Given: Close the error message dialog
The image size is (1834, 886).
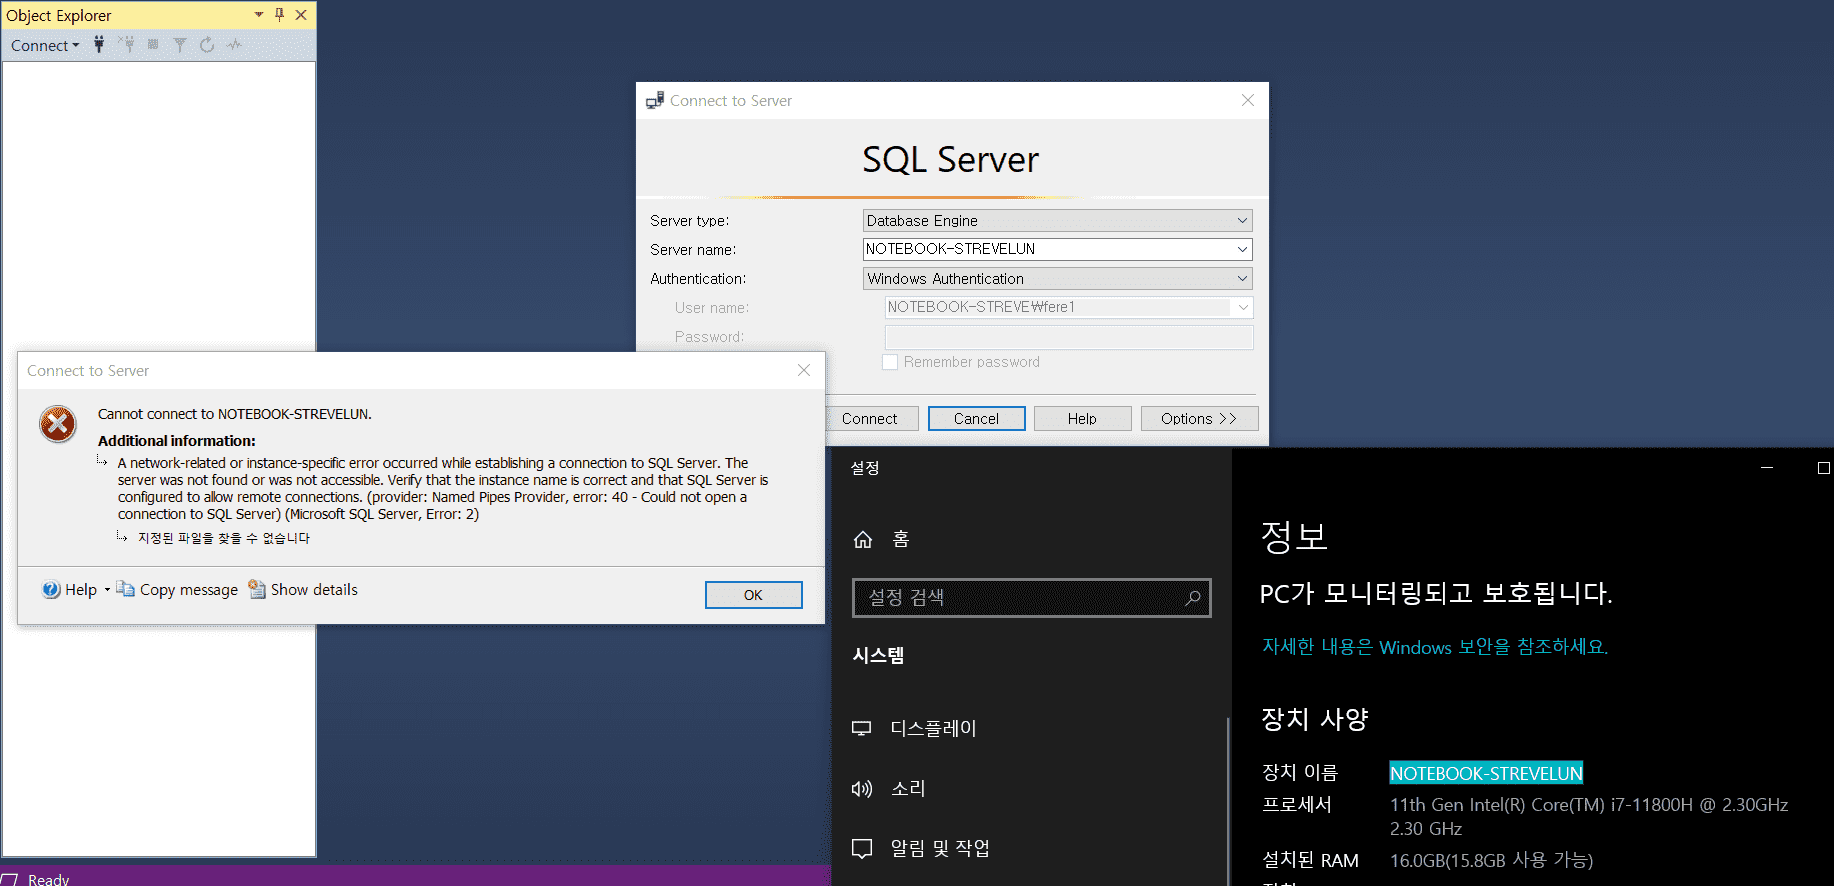Looking at the screenshot, I should [804, 370].
